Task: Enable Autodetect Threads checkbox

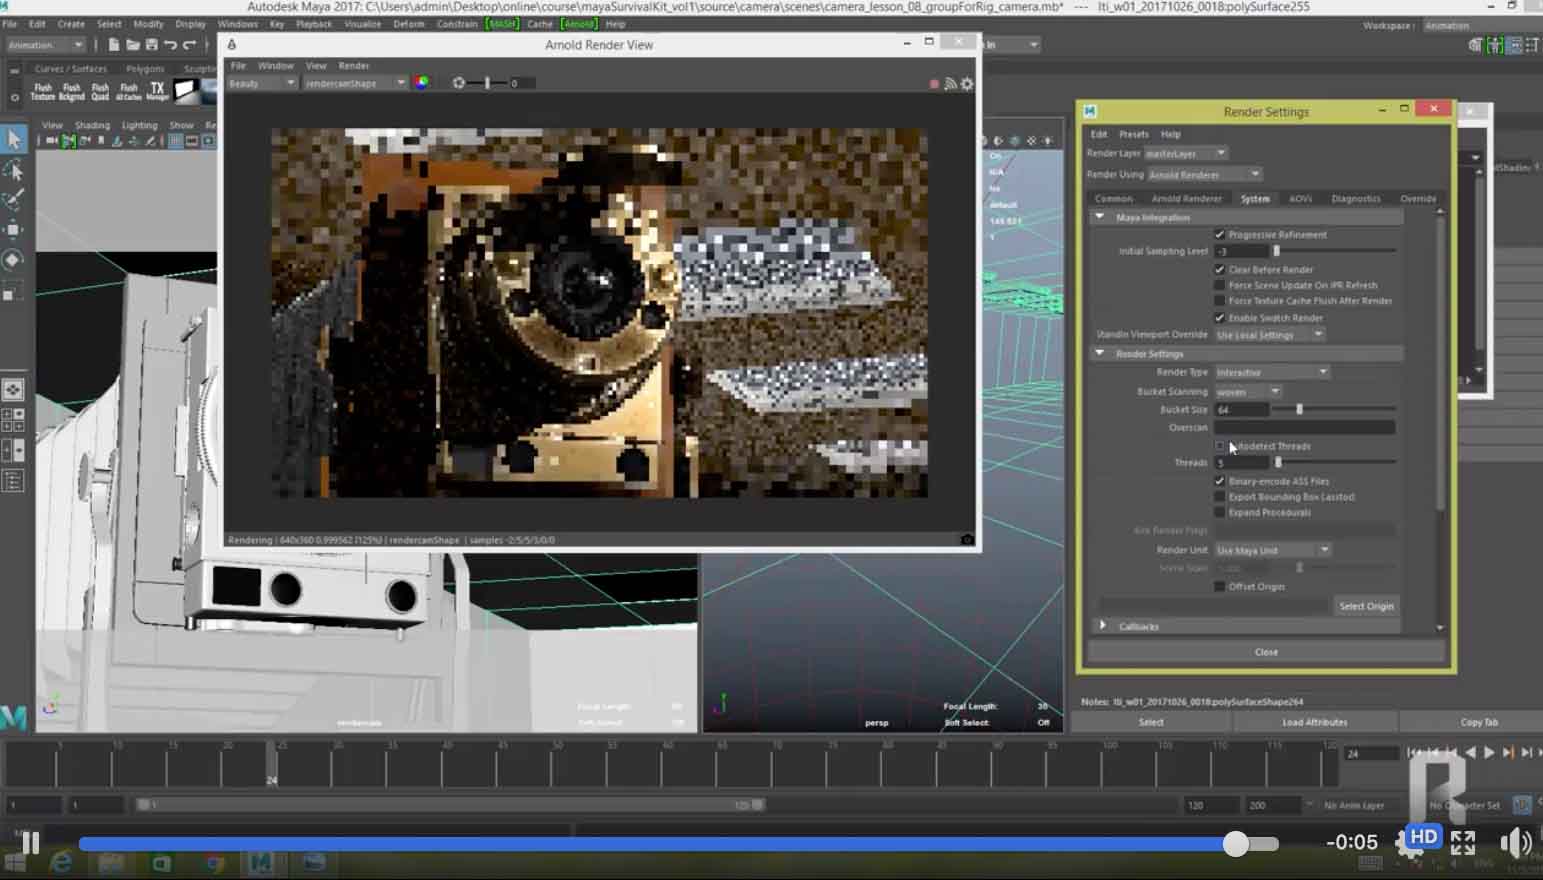Action: tap(1220, 446)
